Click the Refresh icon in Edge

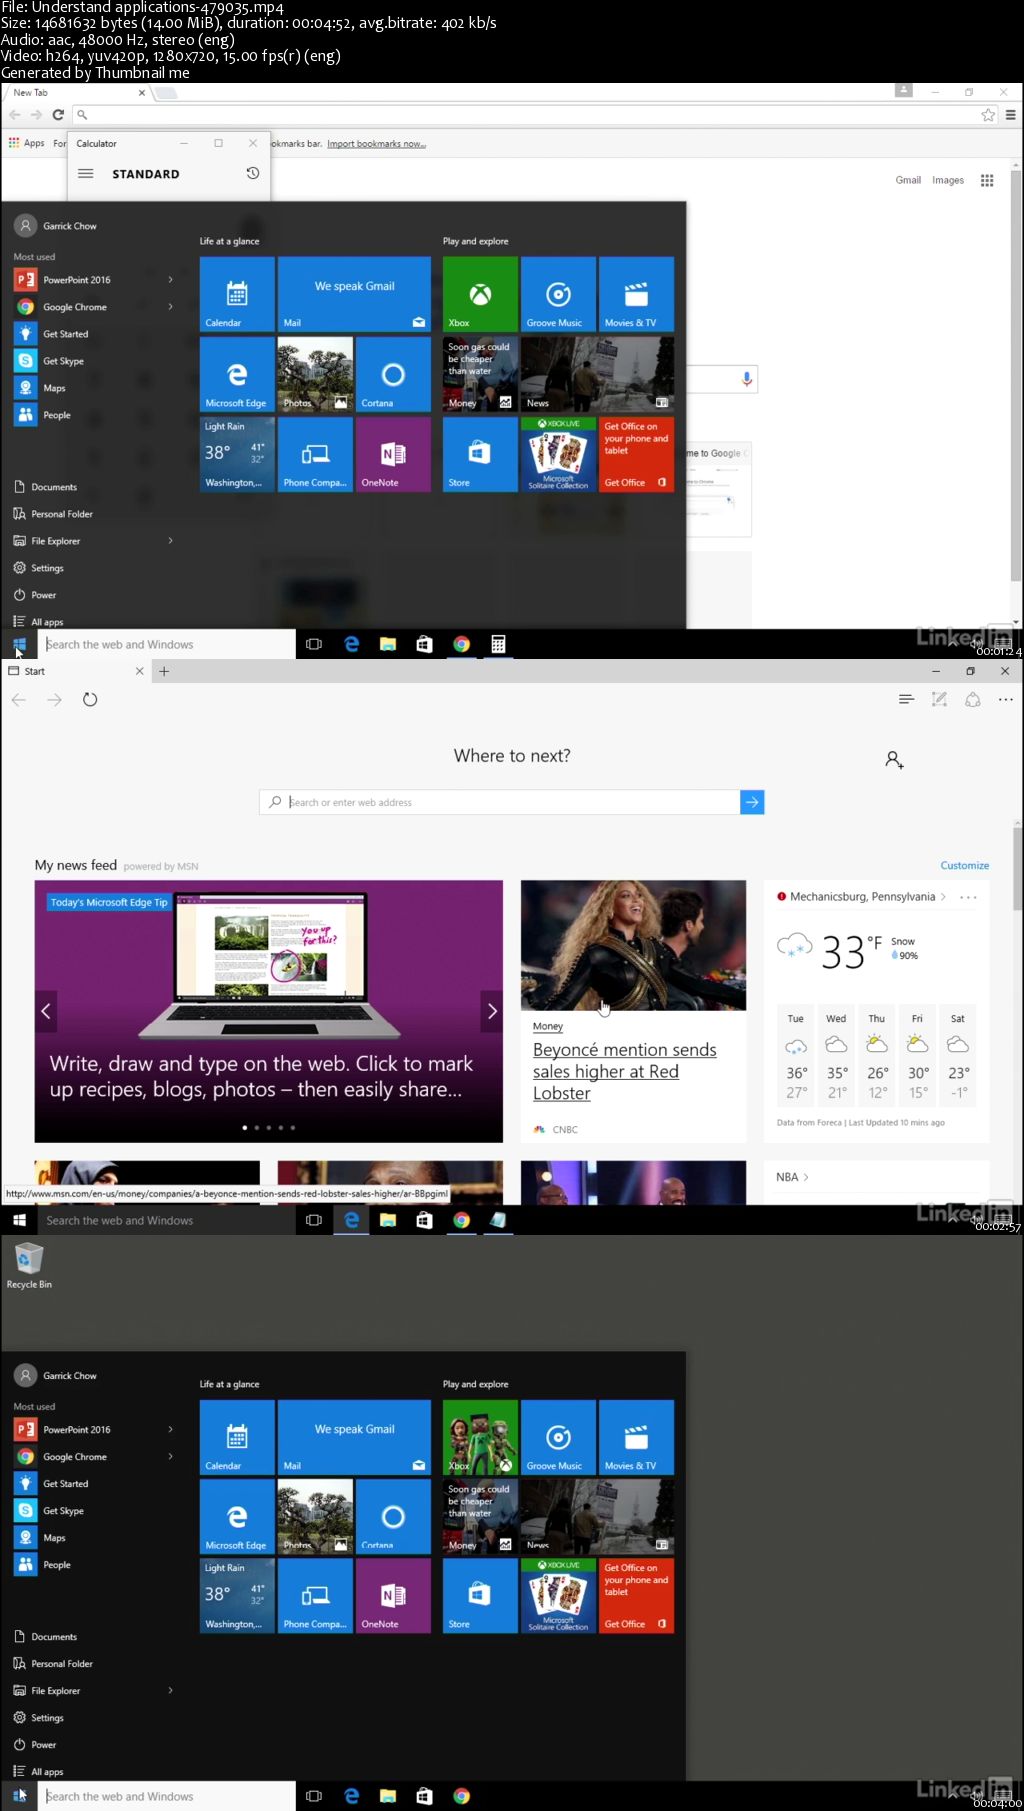(x=90, y=700)
